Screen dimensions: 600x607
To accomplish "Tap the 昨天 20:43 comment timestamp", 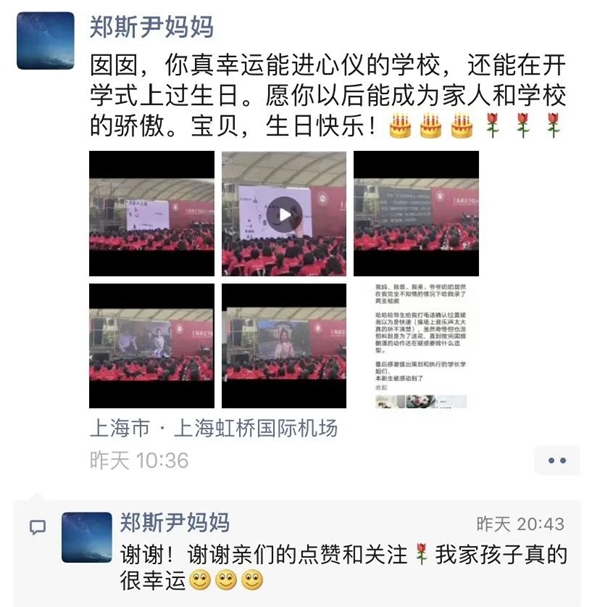I will 520,524.
